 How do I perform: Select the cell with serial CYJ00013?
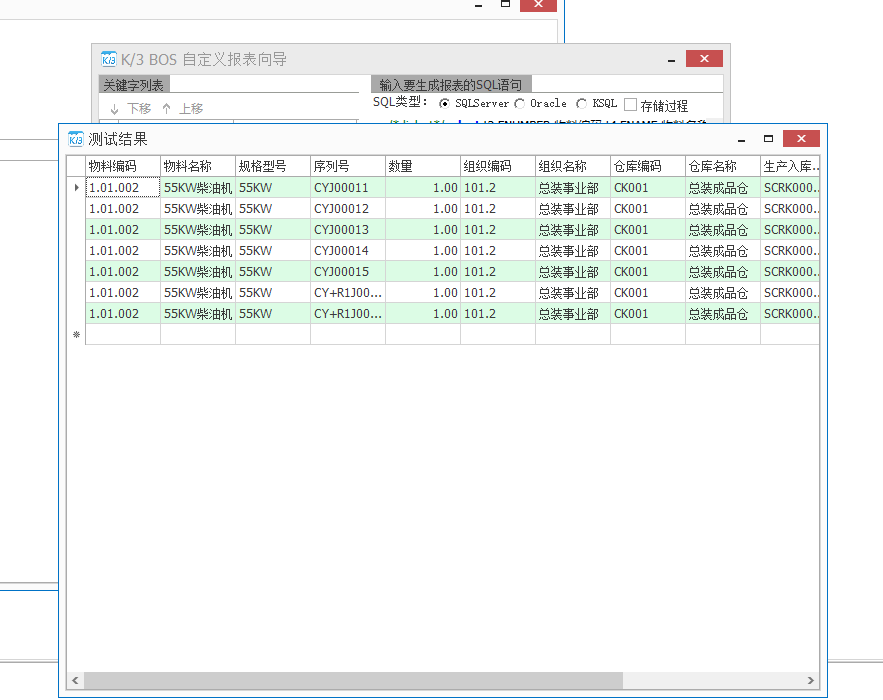tap(347, 230)
